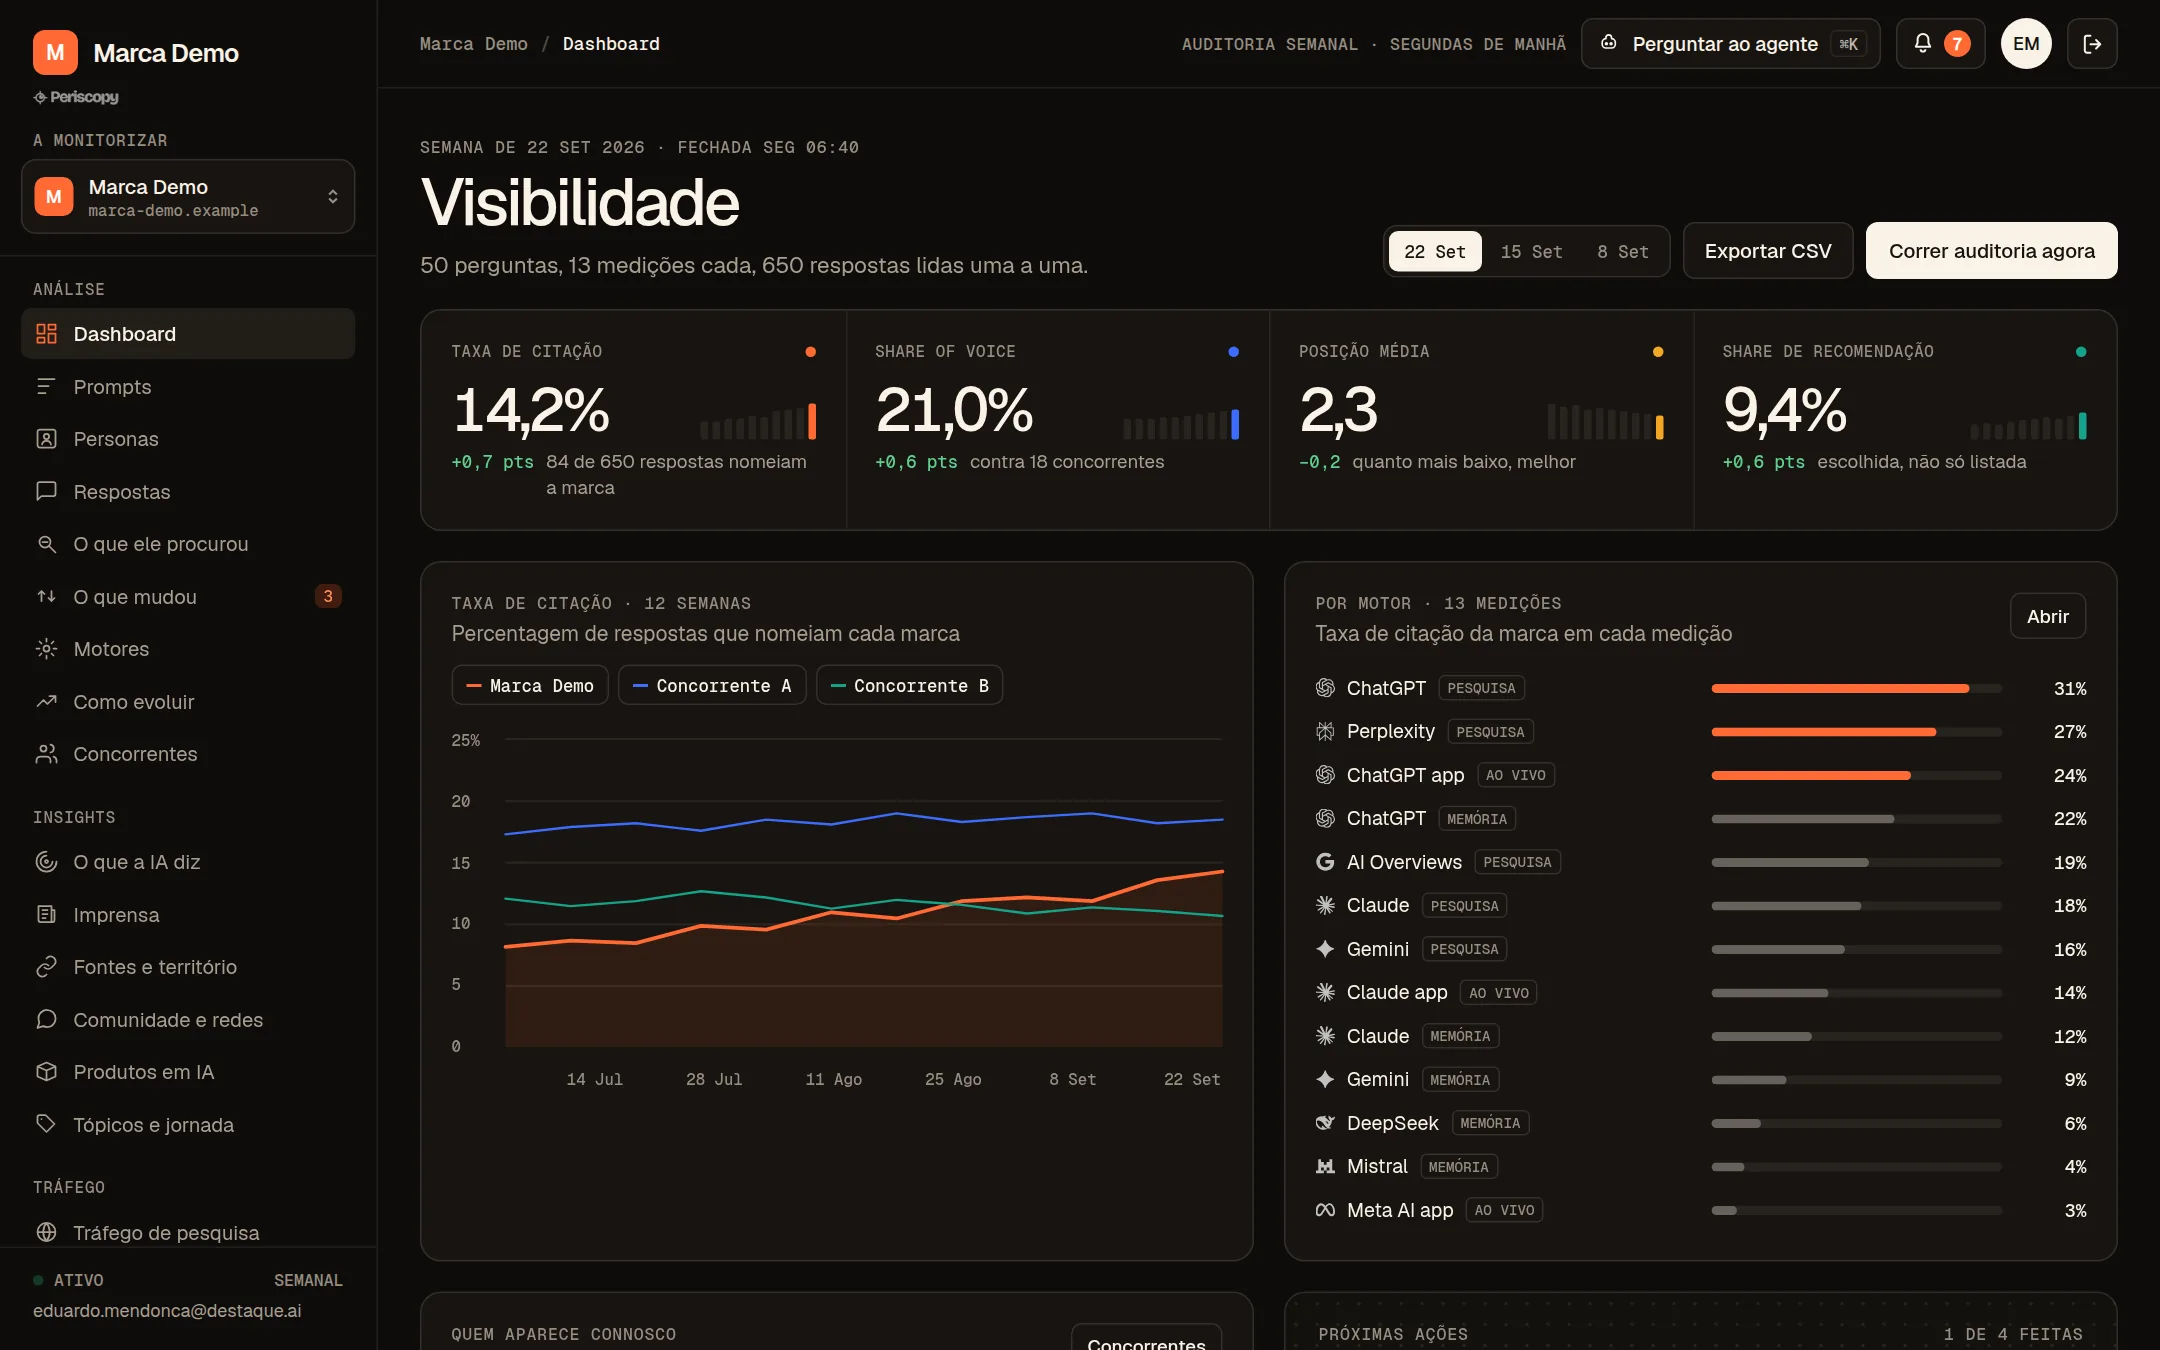2160x1350 pixels.
Task: Open the Fontes e território link icon
Action: click(x=46, y=967)
